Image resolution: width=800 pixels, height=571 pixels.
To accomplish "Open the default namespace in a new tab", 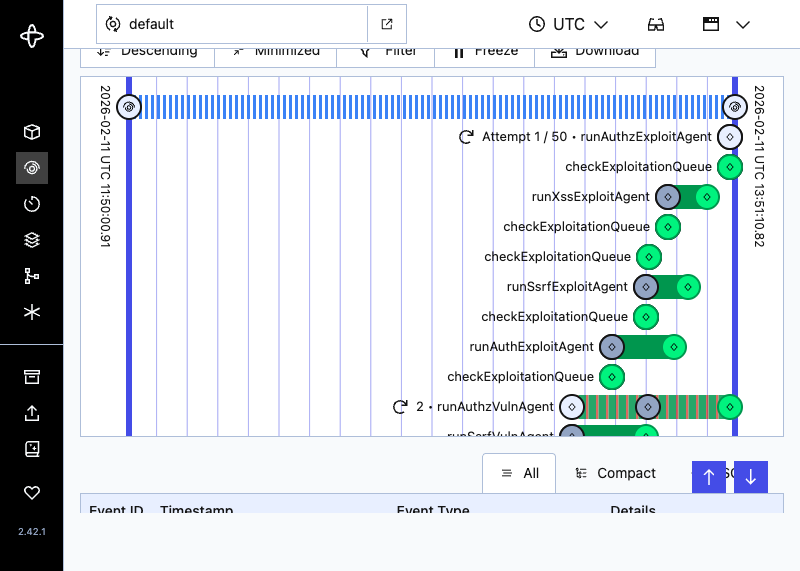I will pyautogui.click(x=387, y=24).
